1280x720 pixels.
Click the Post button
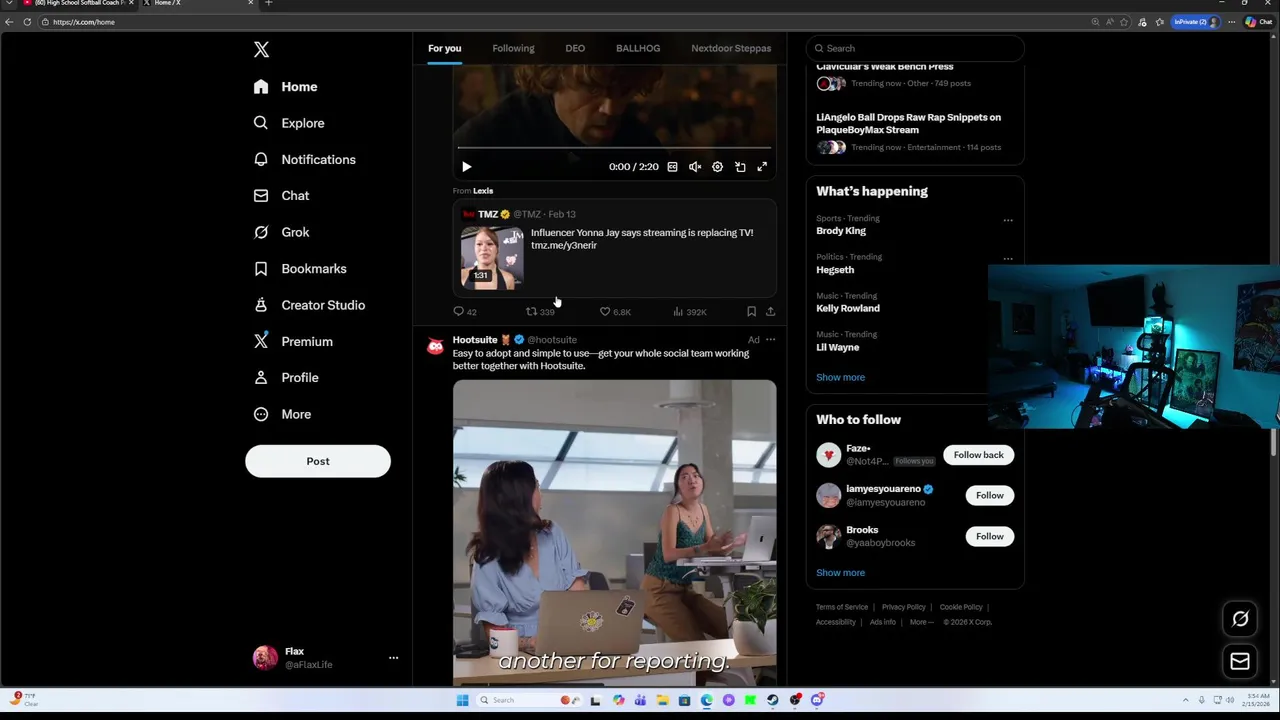[318, 461]
